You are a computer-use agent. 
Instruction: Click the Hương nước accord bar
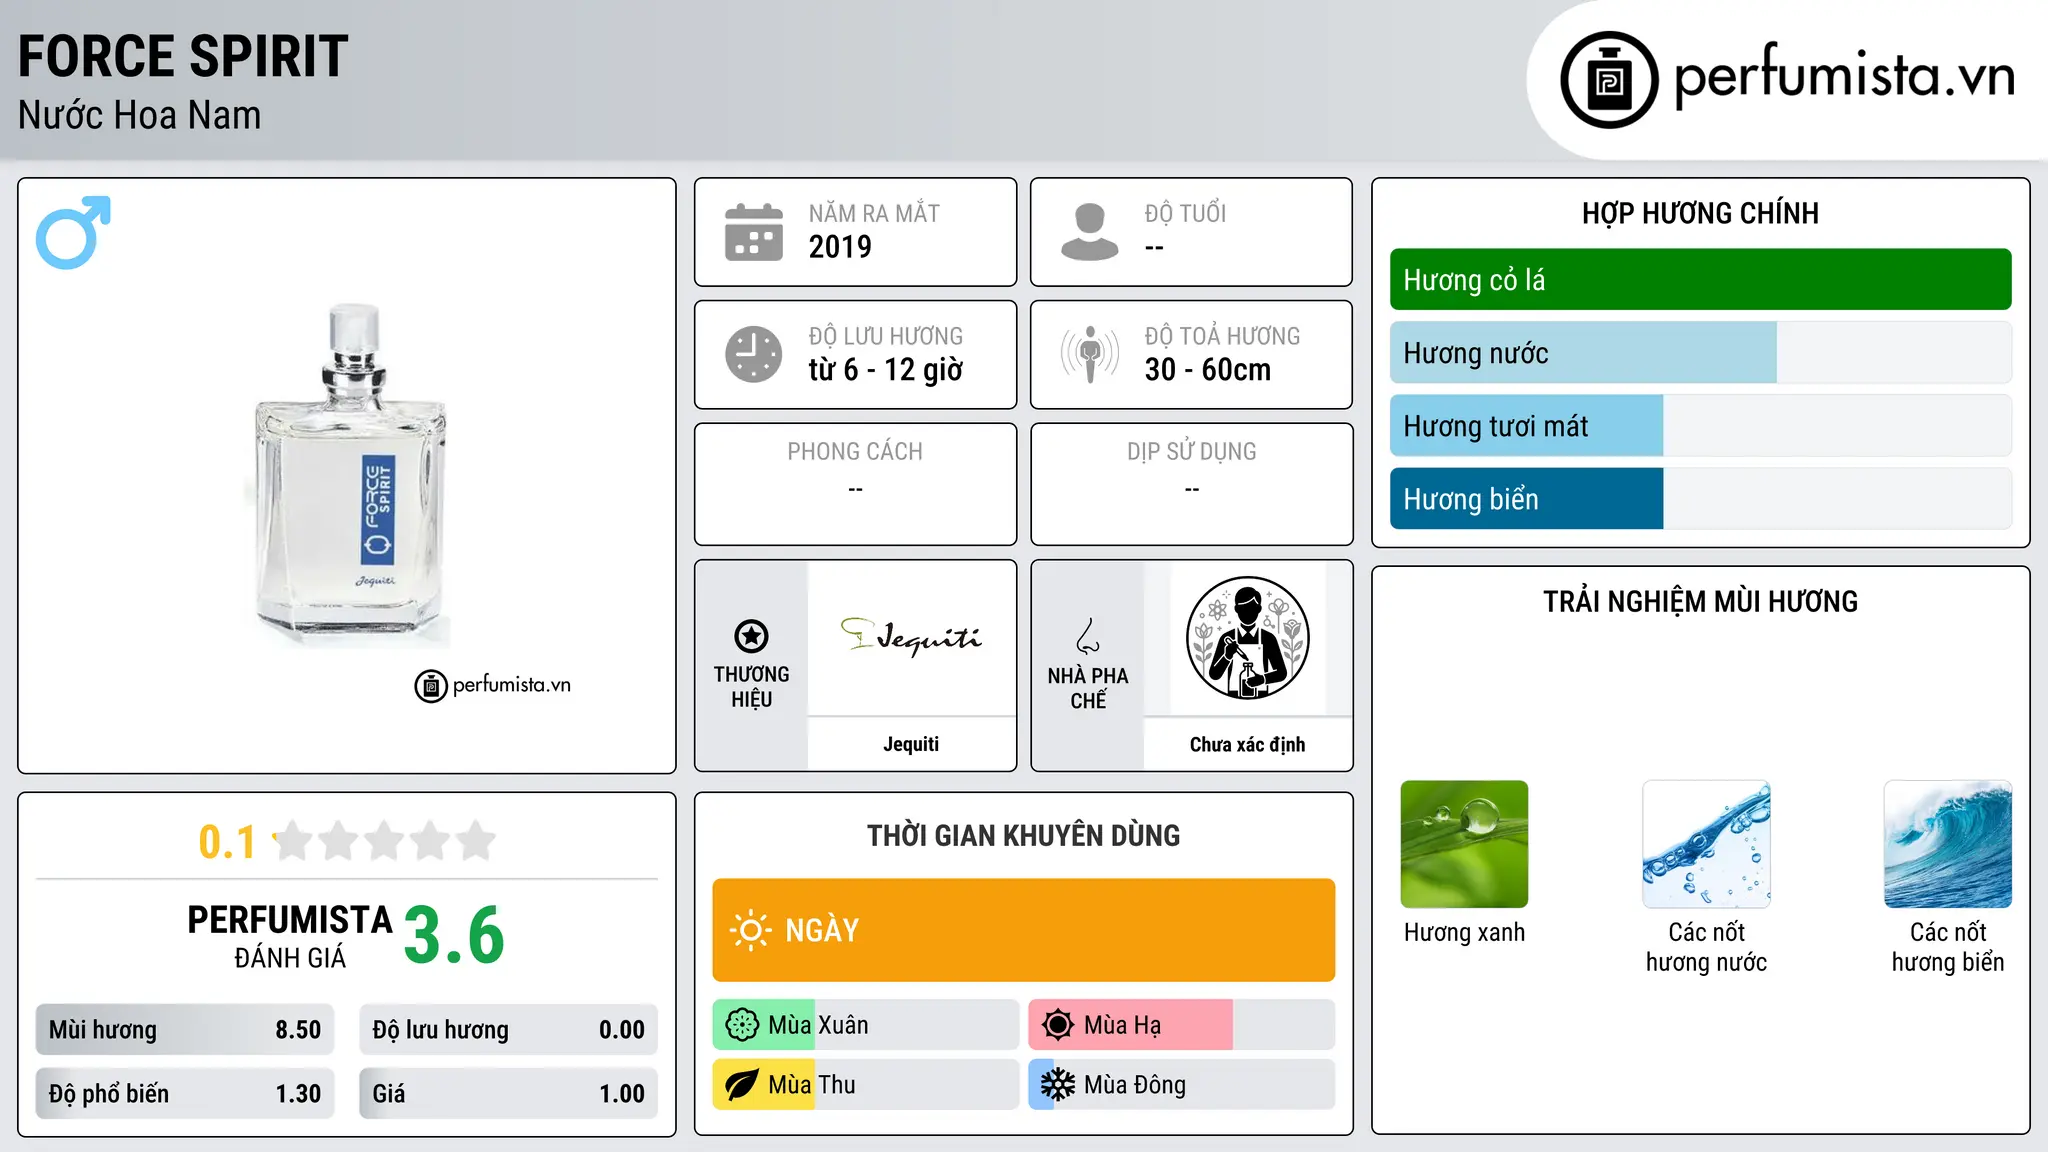click(x=1700, y=352)
